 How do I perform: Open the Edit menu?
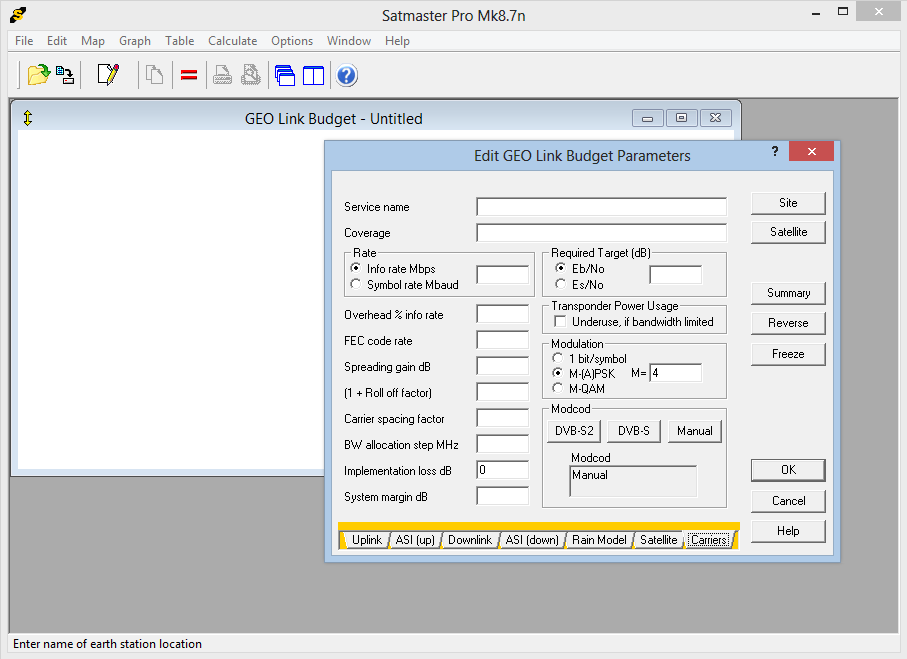coord(57,41)
